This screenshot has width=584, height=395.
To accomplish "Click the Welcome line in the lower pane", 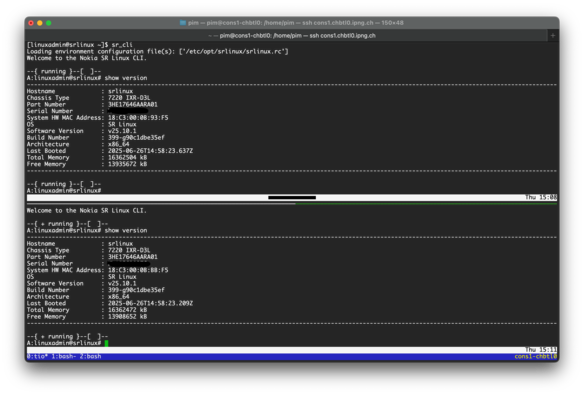I will (x=86, y=210).
